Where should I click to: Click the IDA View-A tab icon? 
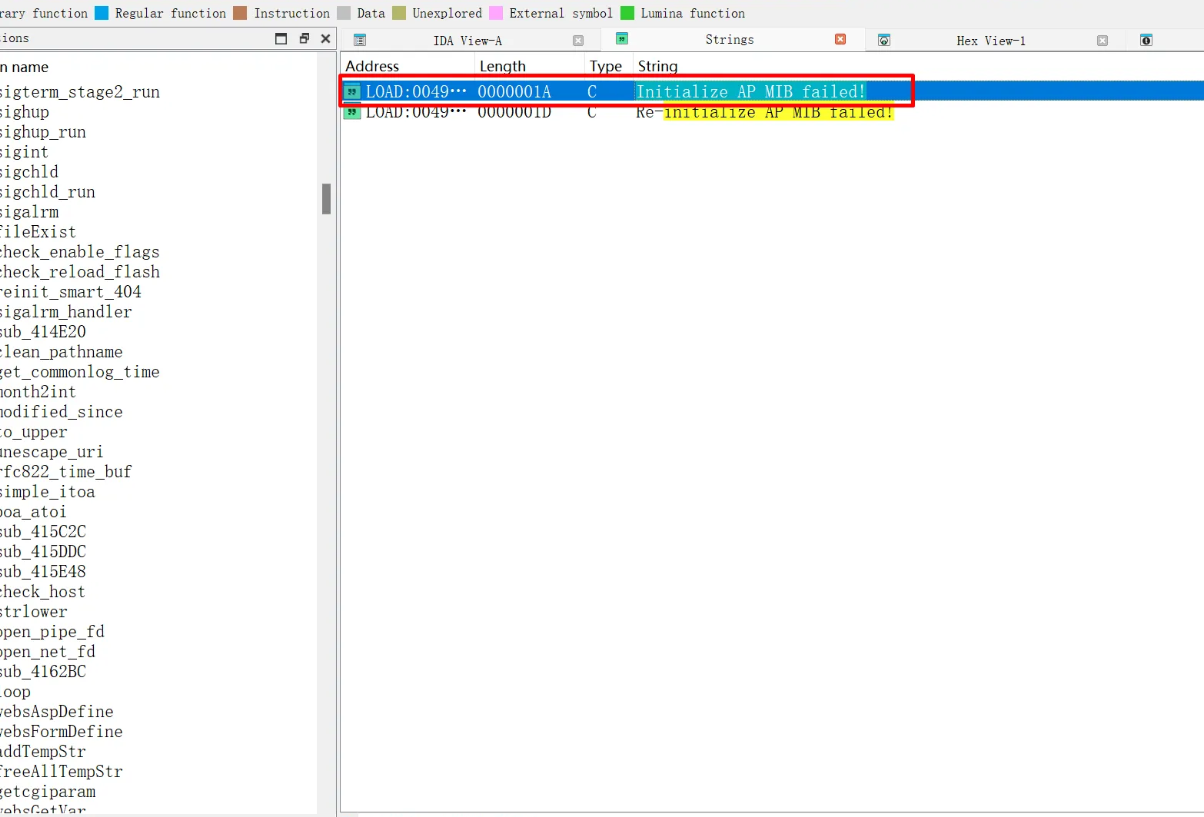click(x=360, y=40)
